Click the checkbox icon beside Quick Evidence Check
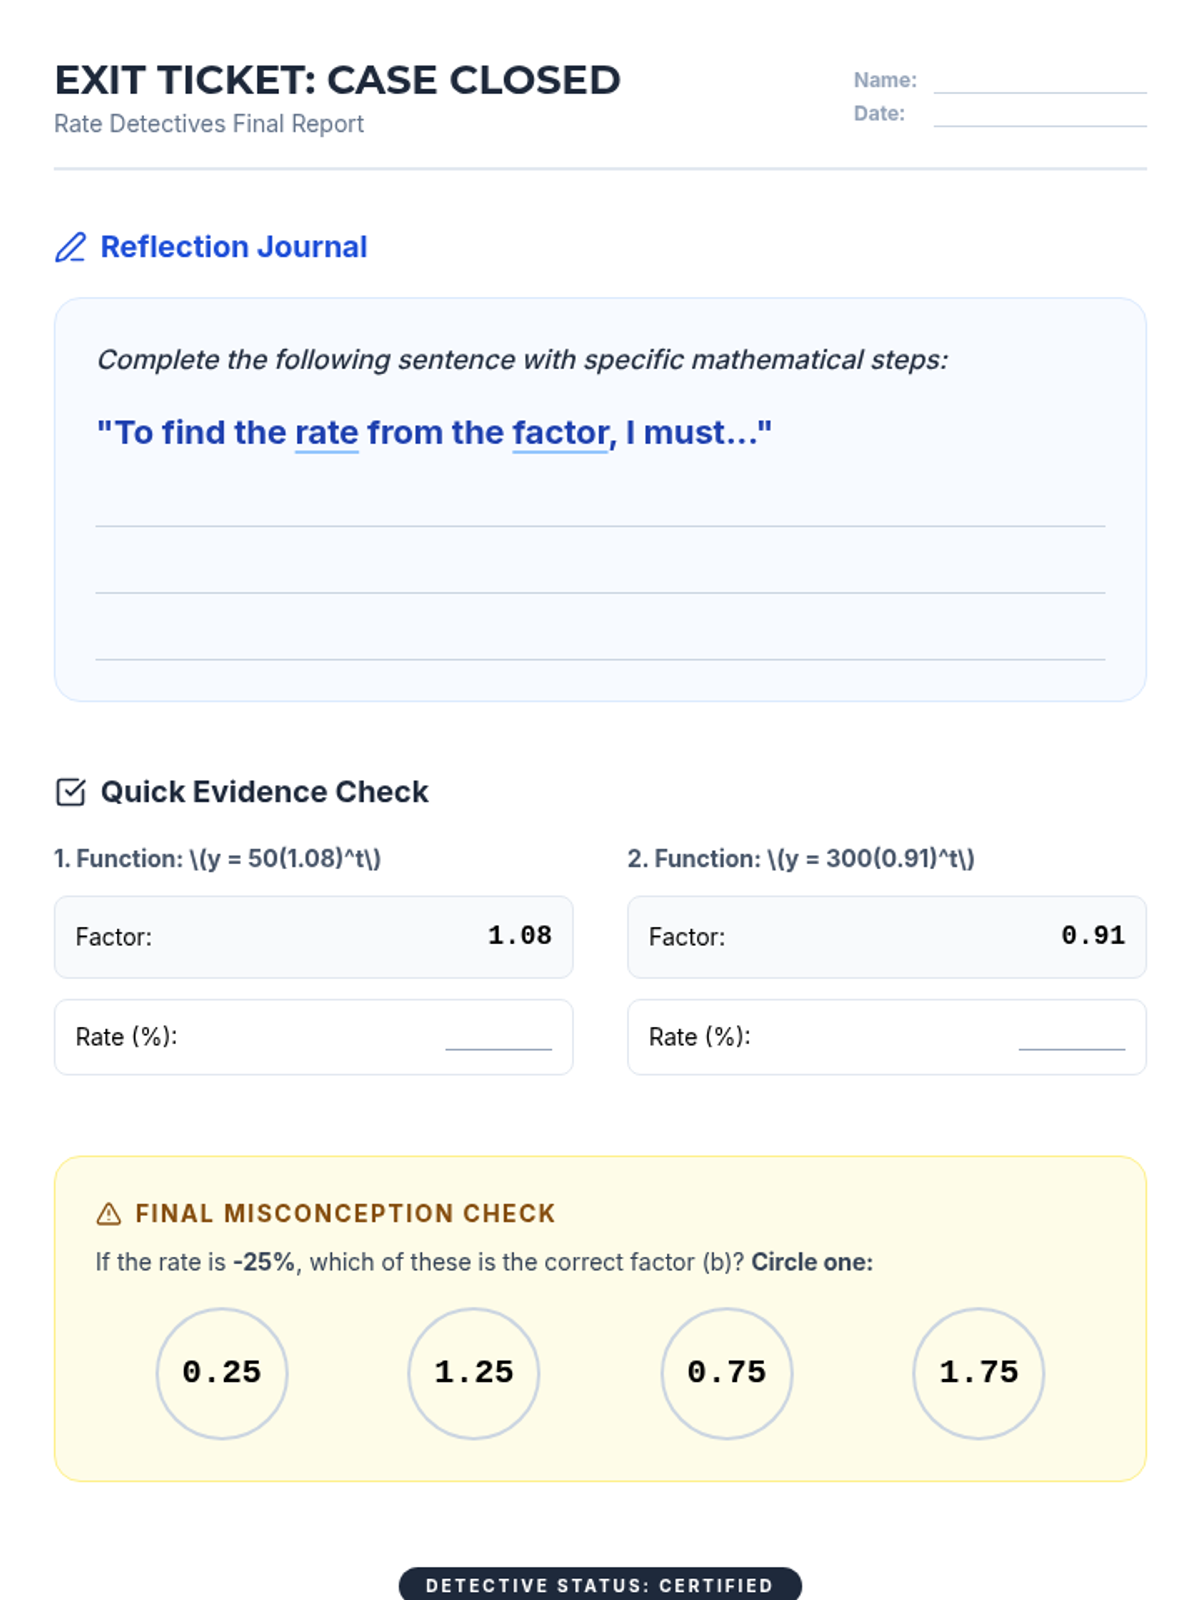 [71, 792]
